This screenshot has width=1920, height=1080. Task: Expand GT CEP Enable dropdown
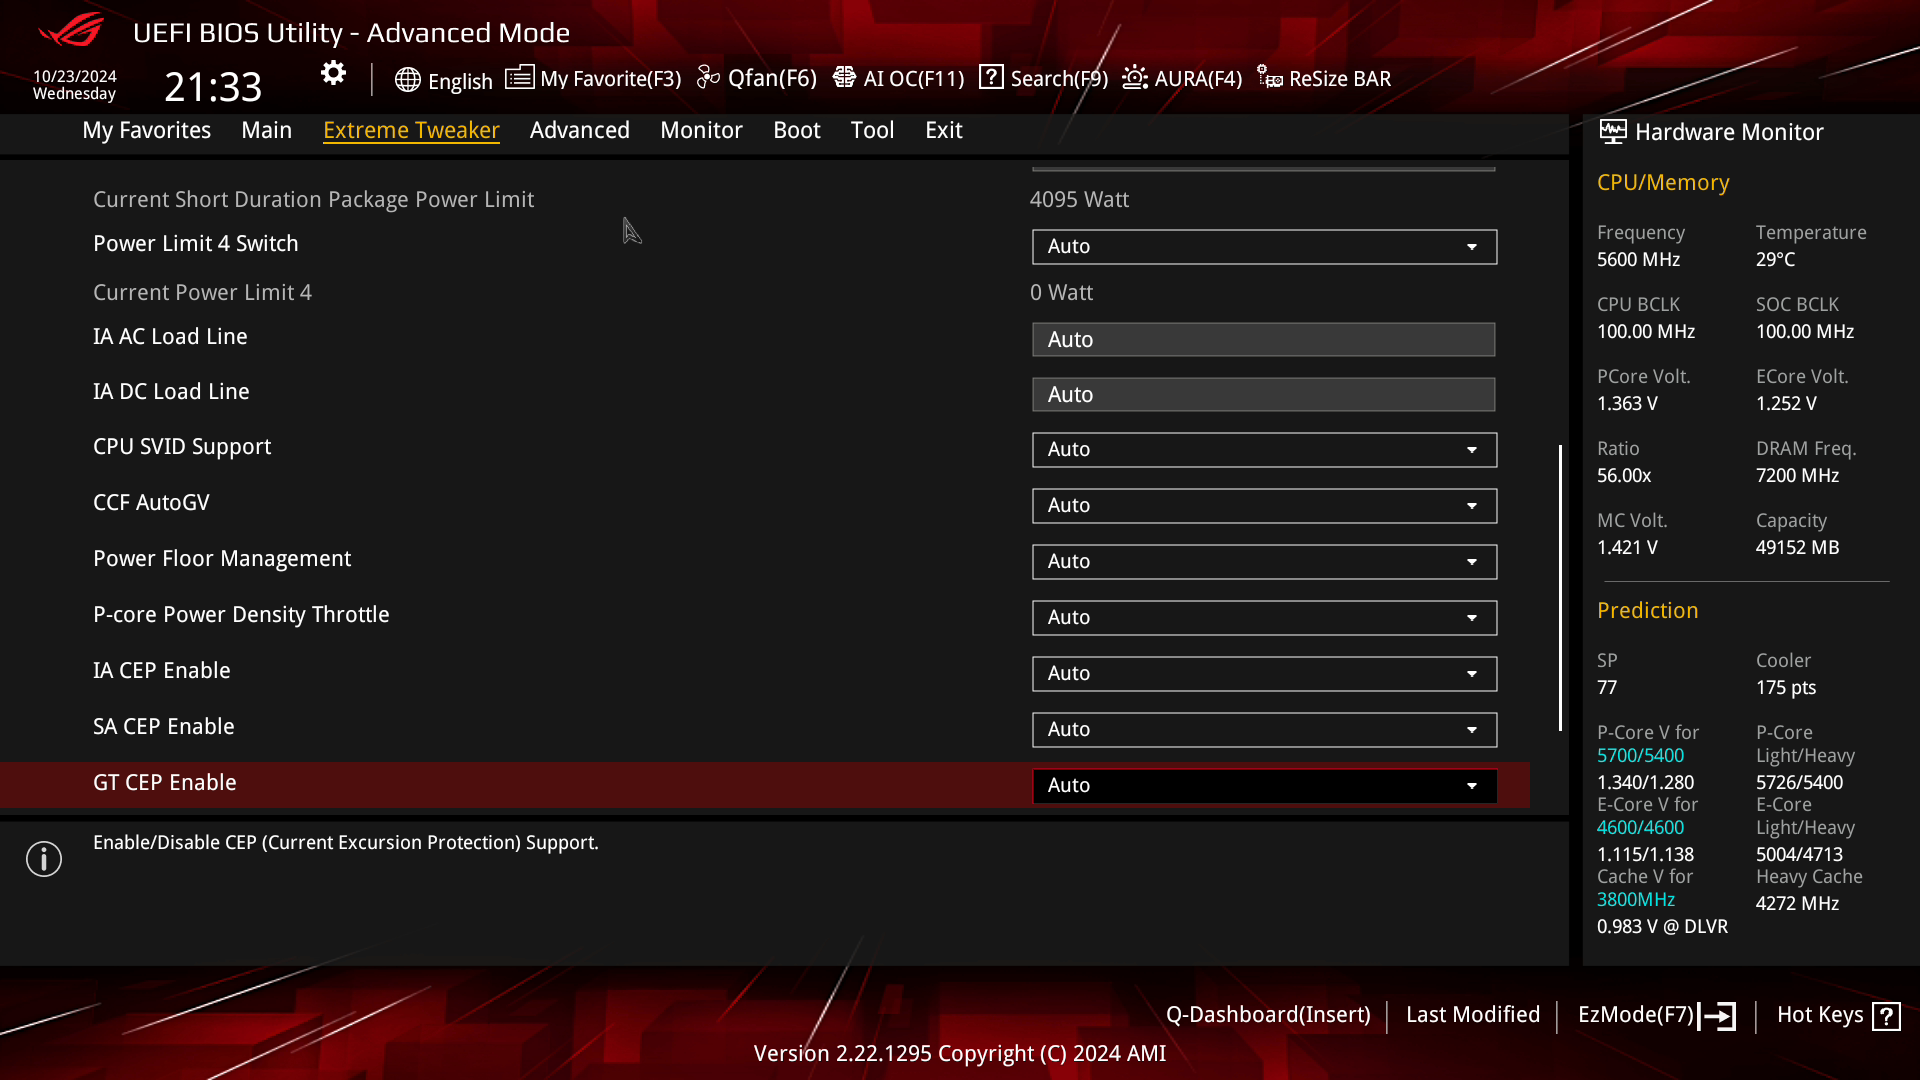(x=1472, y=785)
